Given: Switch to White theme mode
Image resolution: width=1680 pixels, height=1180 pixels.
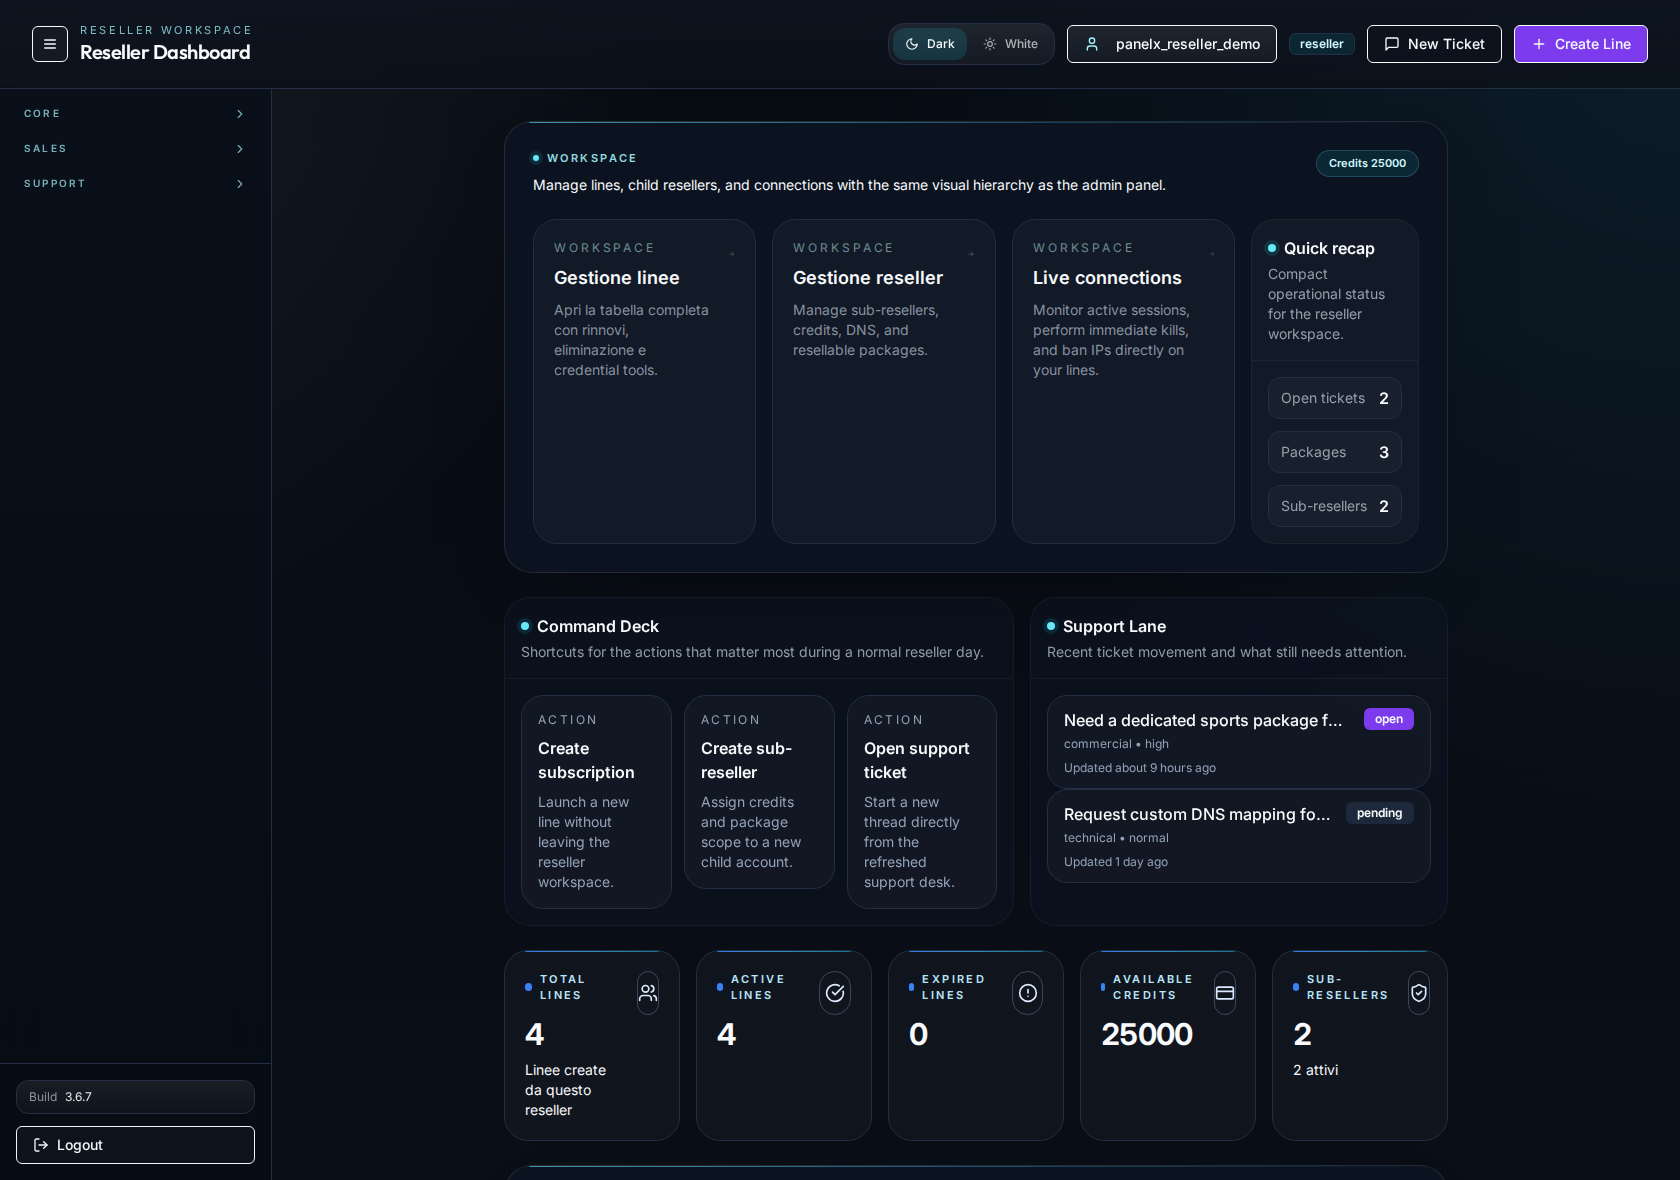Looking at the screenshot, I should point(1009,44).
